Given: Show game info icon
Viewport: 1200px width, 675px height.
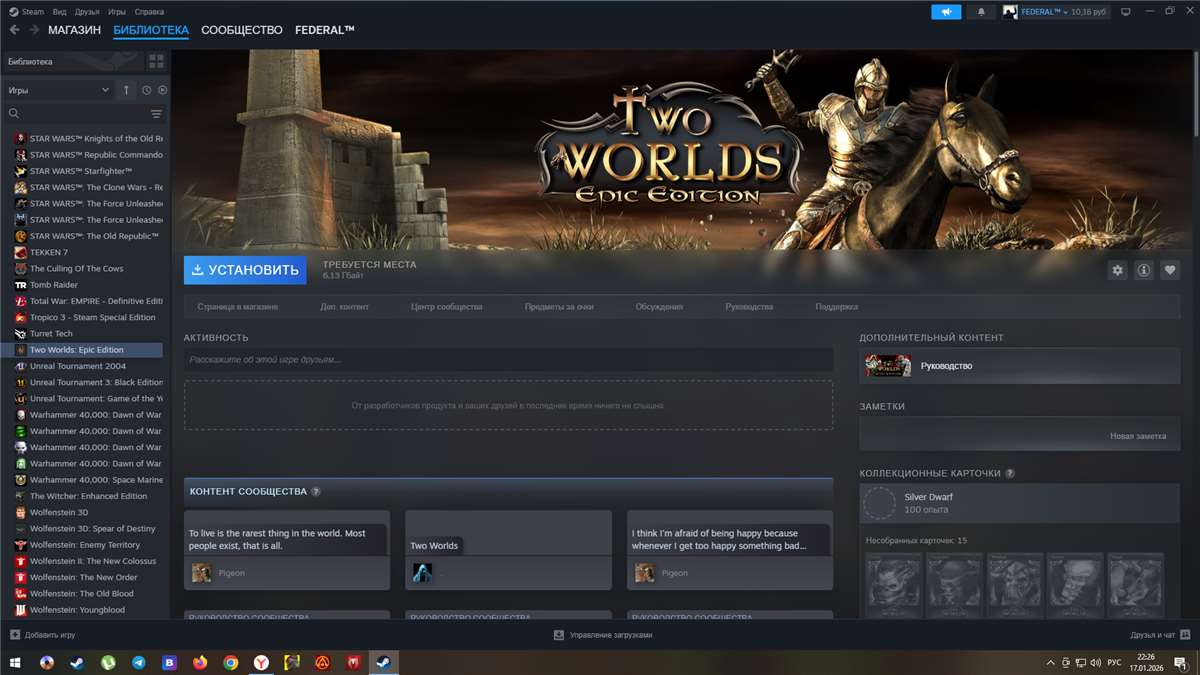Looking at the screenshot, I should [1143, 270].
